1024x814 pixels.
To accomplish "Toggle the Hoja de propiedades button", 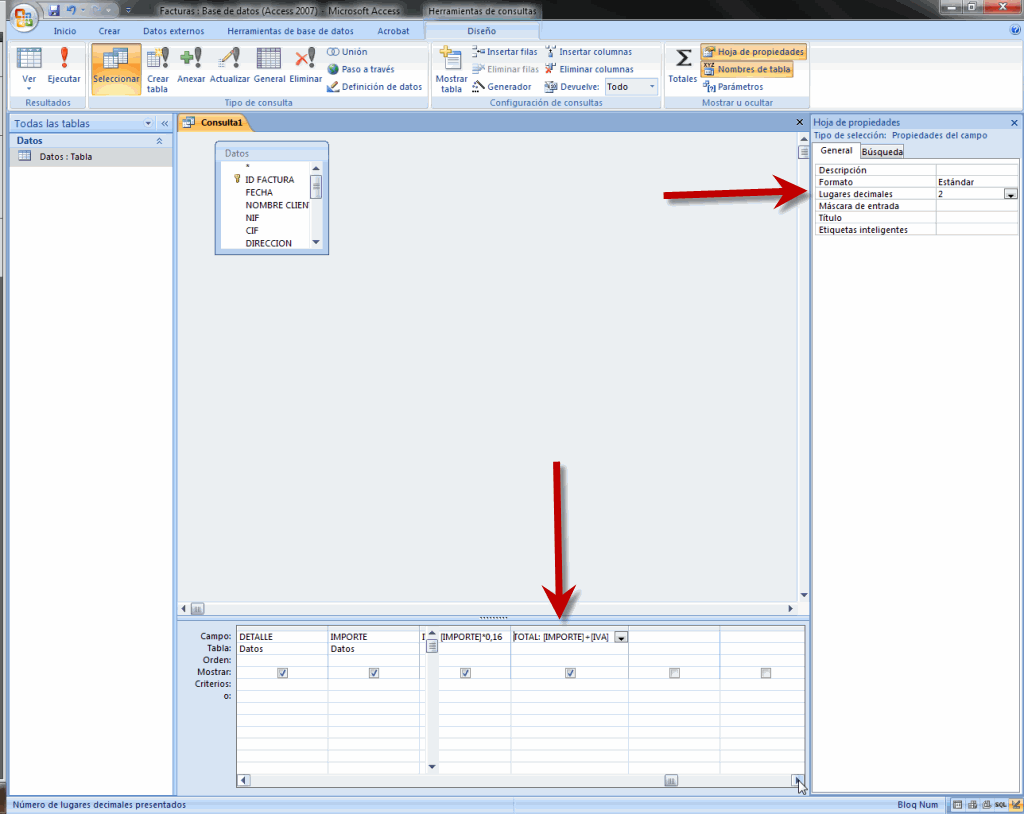I will pyautogui.click(x=753, y=51).
